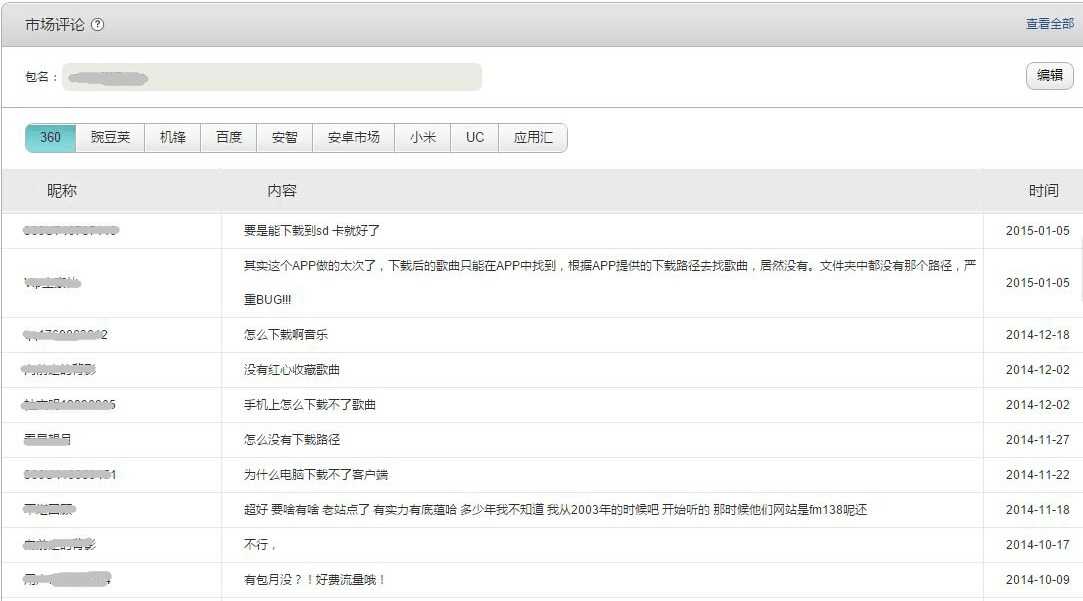Open the 查看全部 link

[x=1049, y=24]
